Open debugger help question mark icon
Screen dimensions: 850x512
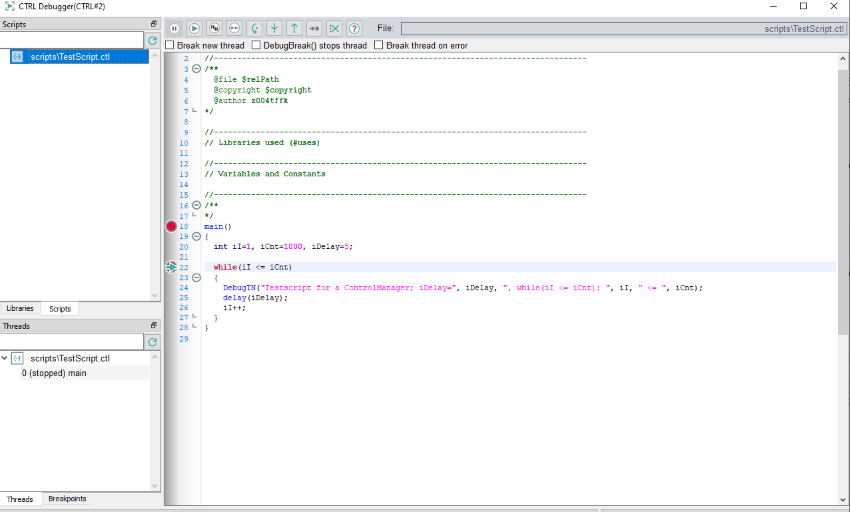pos(354,28)
